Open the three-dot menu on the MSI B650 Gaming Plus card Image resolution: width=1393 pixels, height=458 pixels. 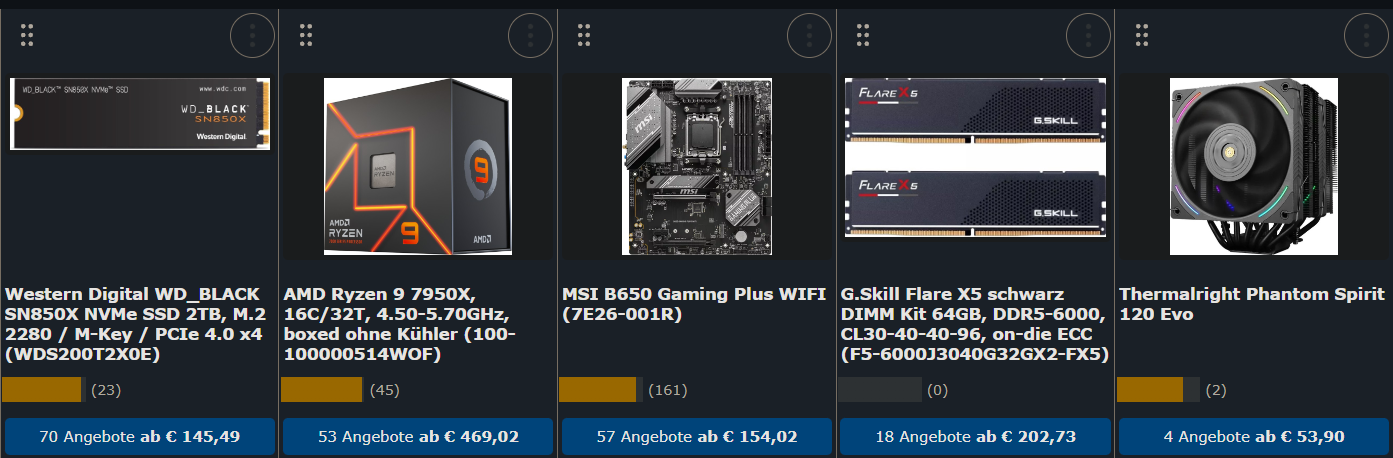pyautogui.click(x=810, y=36)
